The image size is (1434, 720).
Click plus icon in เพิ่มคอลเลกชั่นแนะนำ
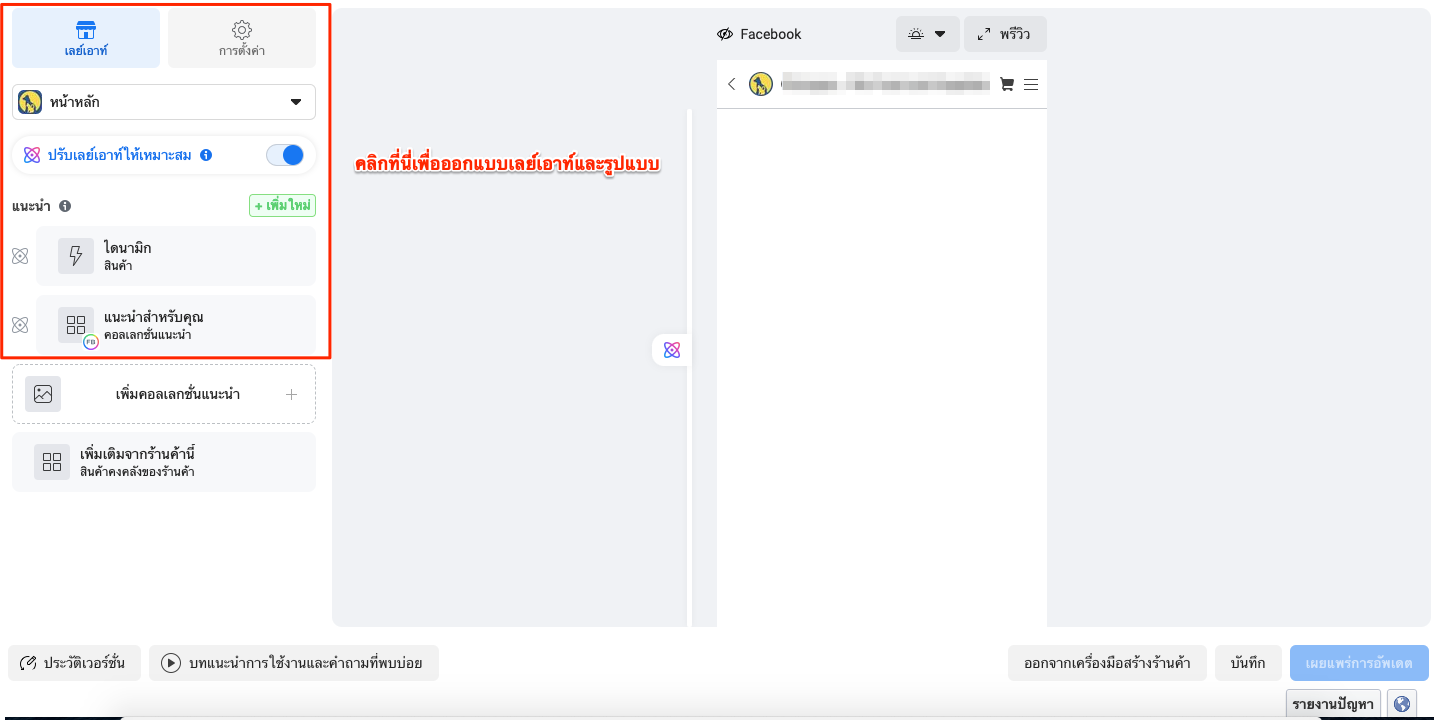[292, 394]
